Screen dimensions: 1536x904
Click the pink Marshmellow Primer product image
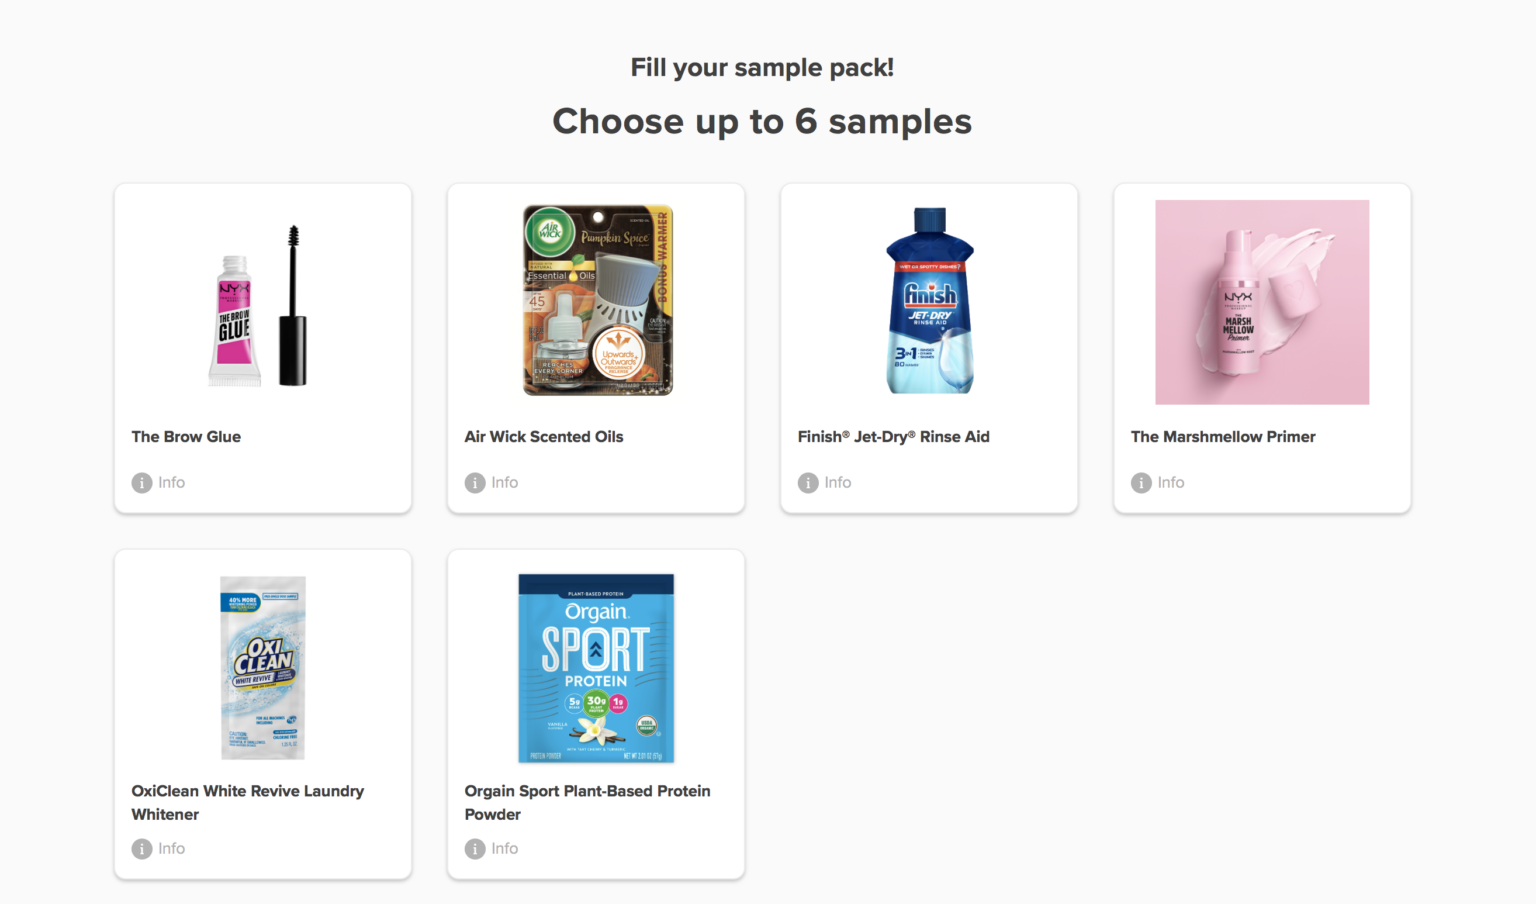pos(1261,302)
